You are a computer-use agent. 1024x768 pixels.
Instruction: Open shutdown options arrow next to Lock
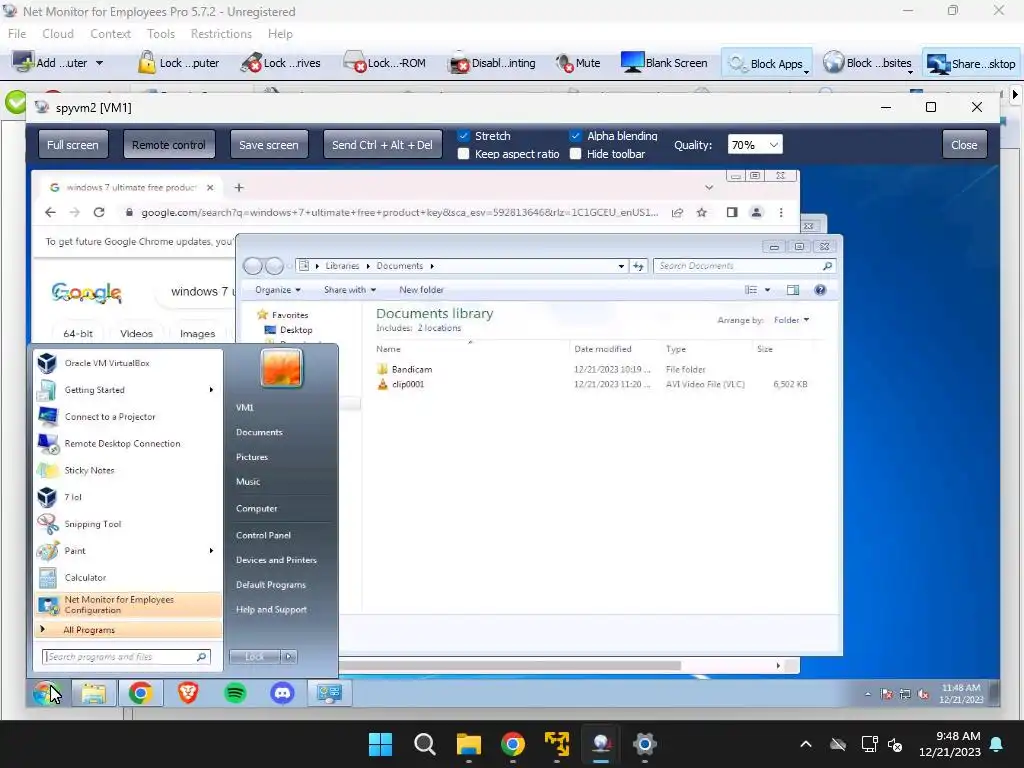[x=289, y=656]
